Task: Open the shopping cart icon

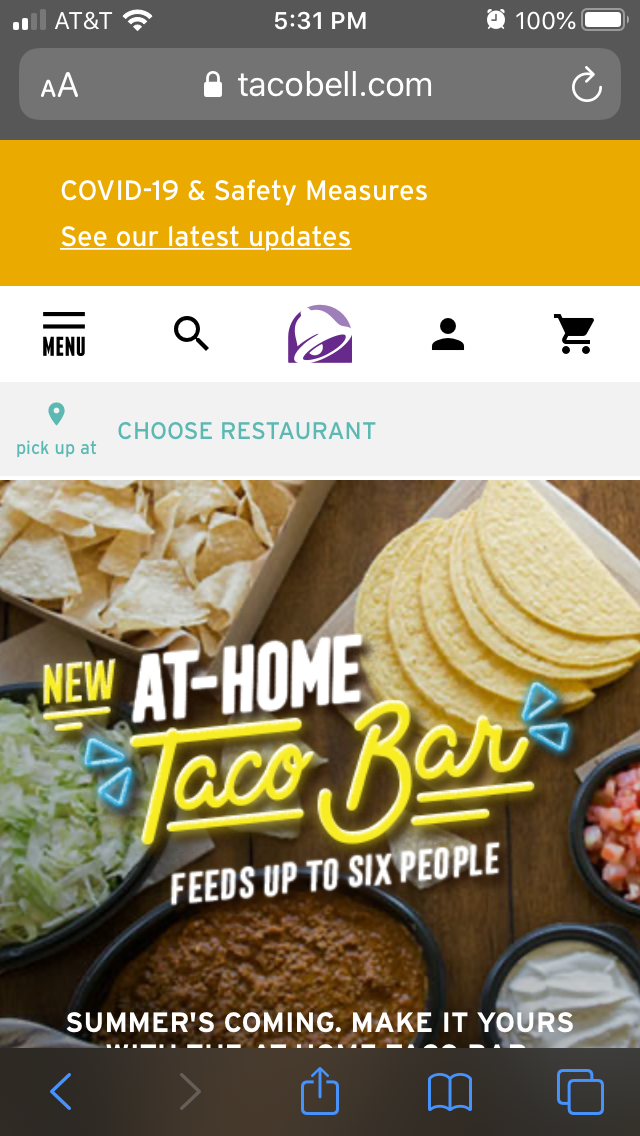Action: (x=575, y=334)
